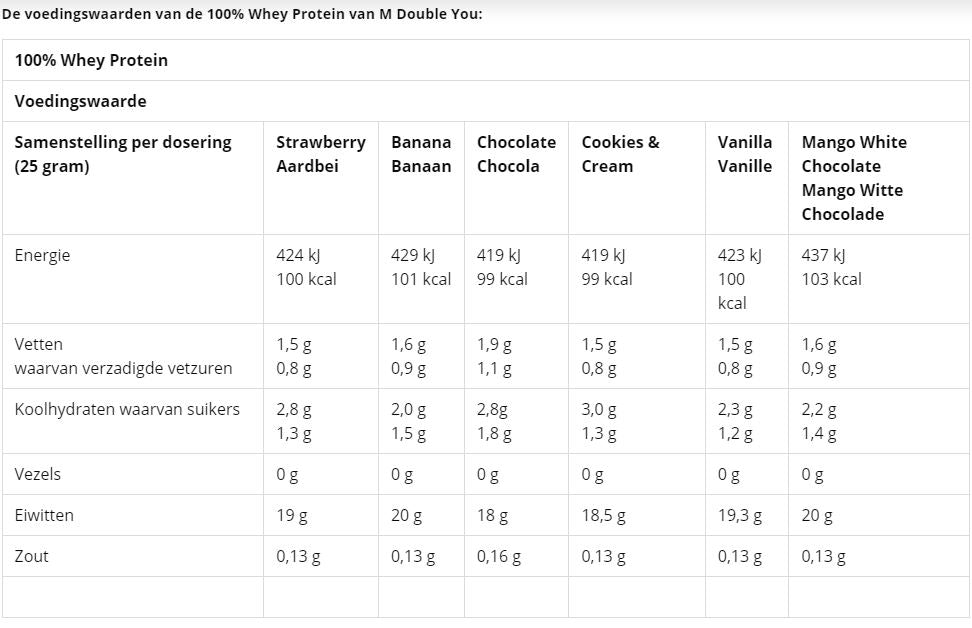The image size is (972, 628).
Task: Select the 'Vanilla Vanille' column header
Action: tap(745, 154)
